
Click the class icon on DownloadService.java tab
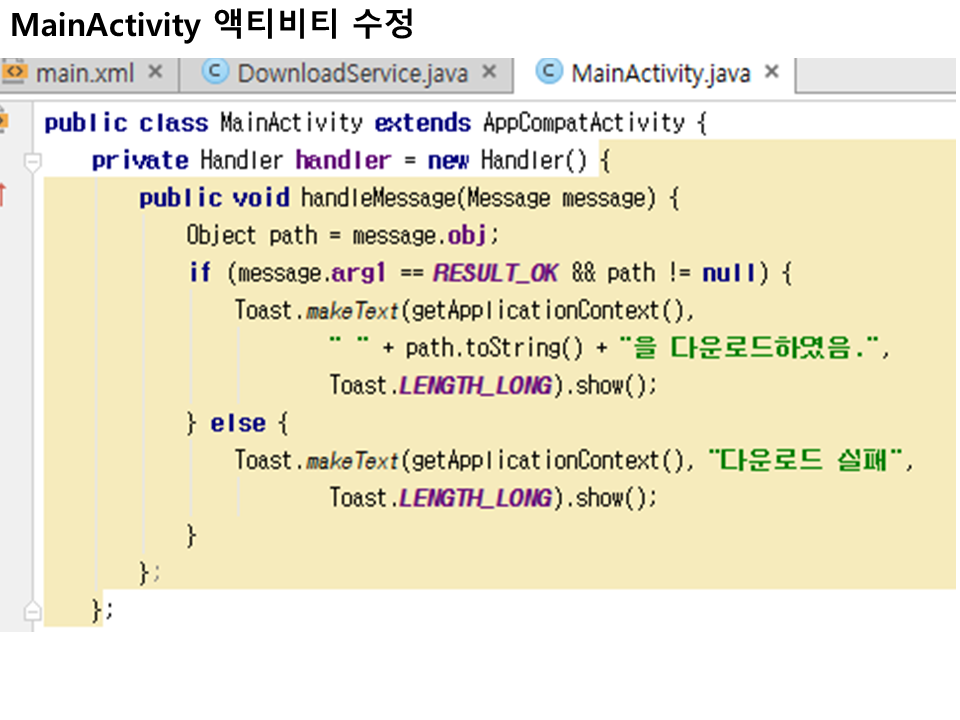click(x=213, y=72)
